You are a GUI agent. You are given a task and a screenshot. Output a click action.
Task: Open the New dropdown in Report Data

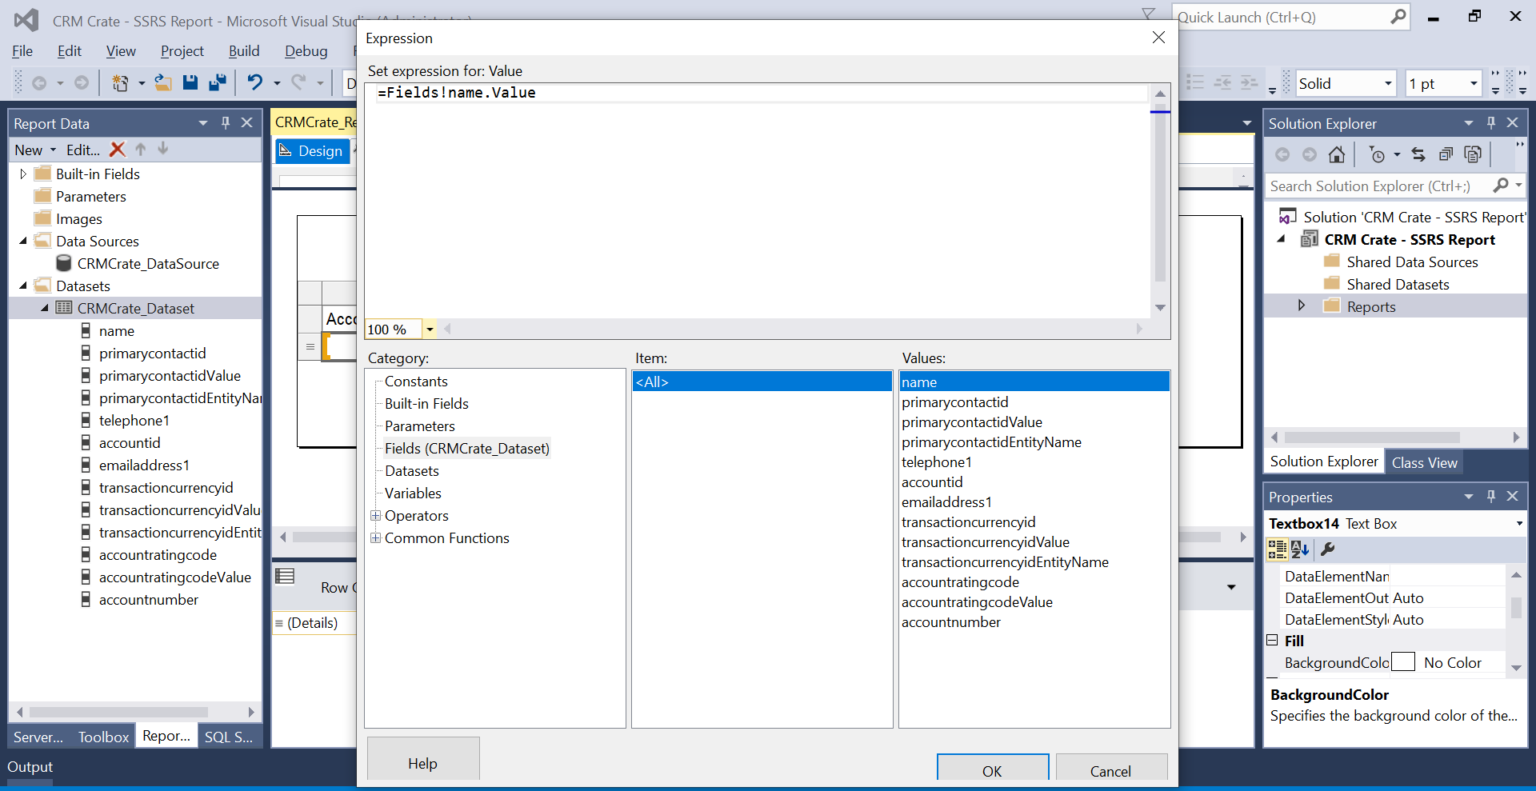[x=35, y=149]
